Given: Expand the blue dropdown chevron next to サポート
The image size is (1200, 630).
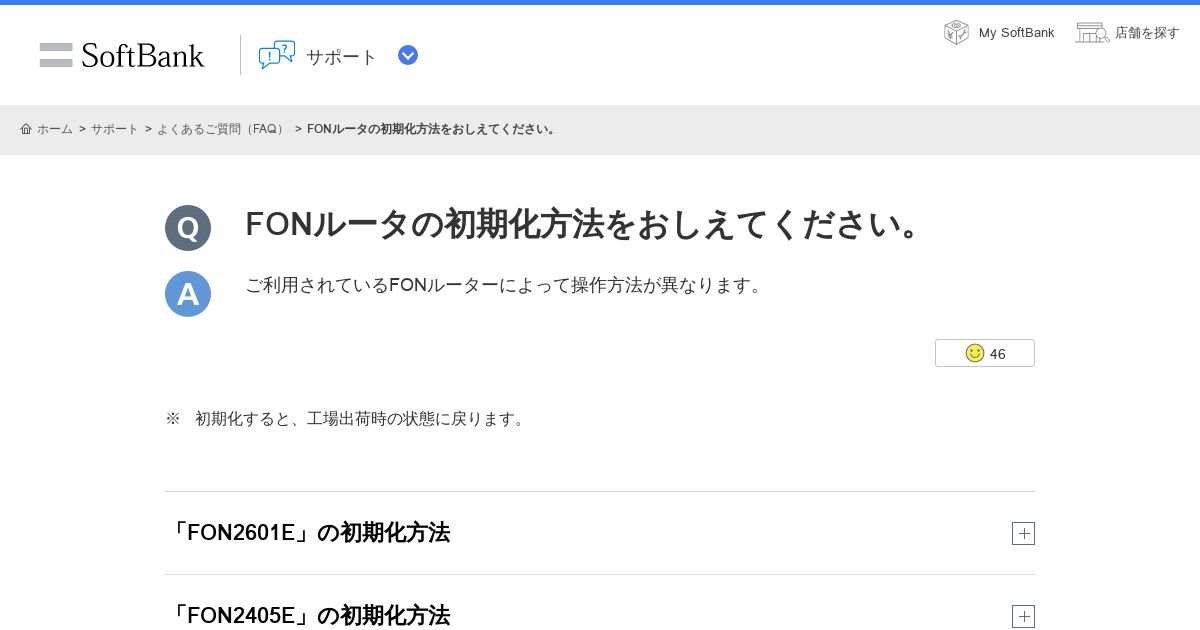Looking at the screenshot, I should pos(408,55).
